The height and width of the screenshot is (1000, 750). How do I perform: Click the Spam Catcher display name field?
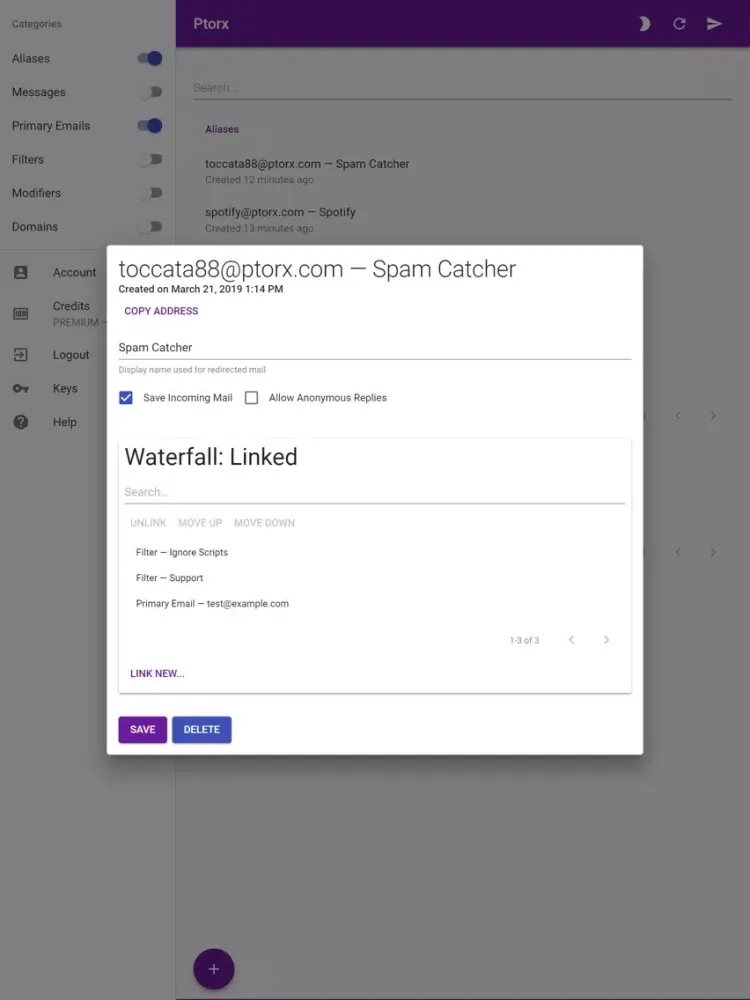(375, 348)
